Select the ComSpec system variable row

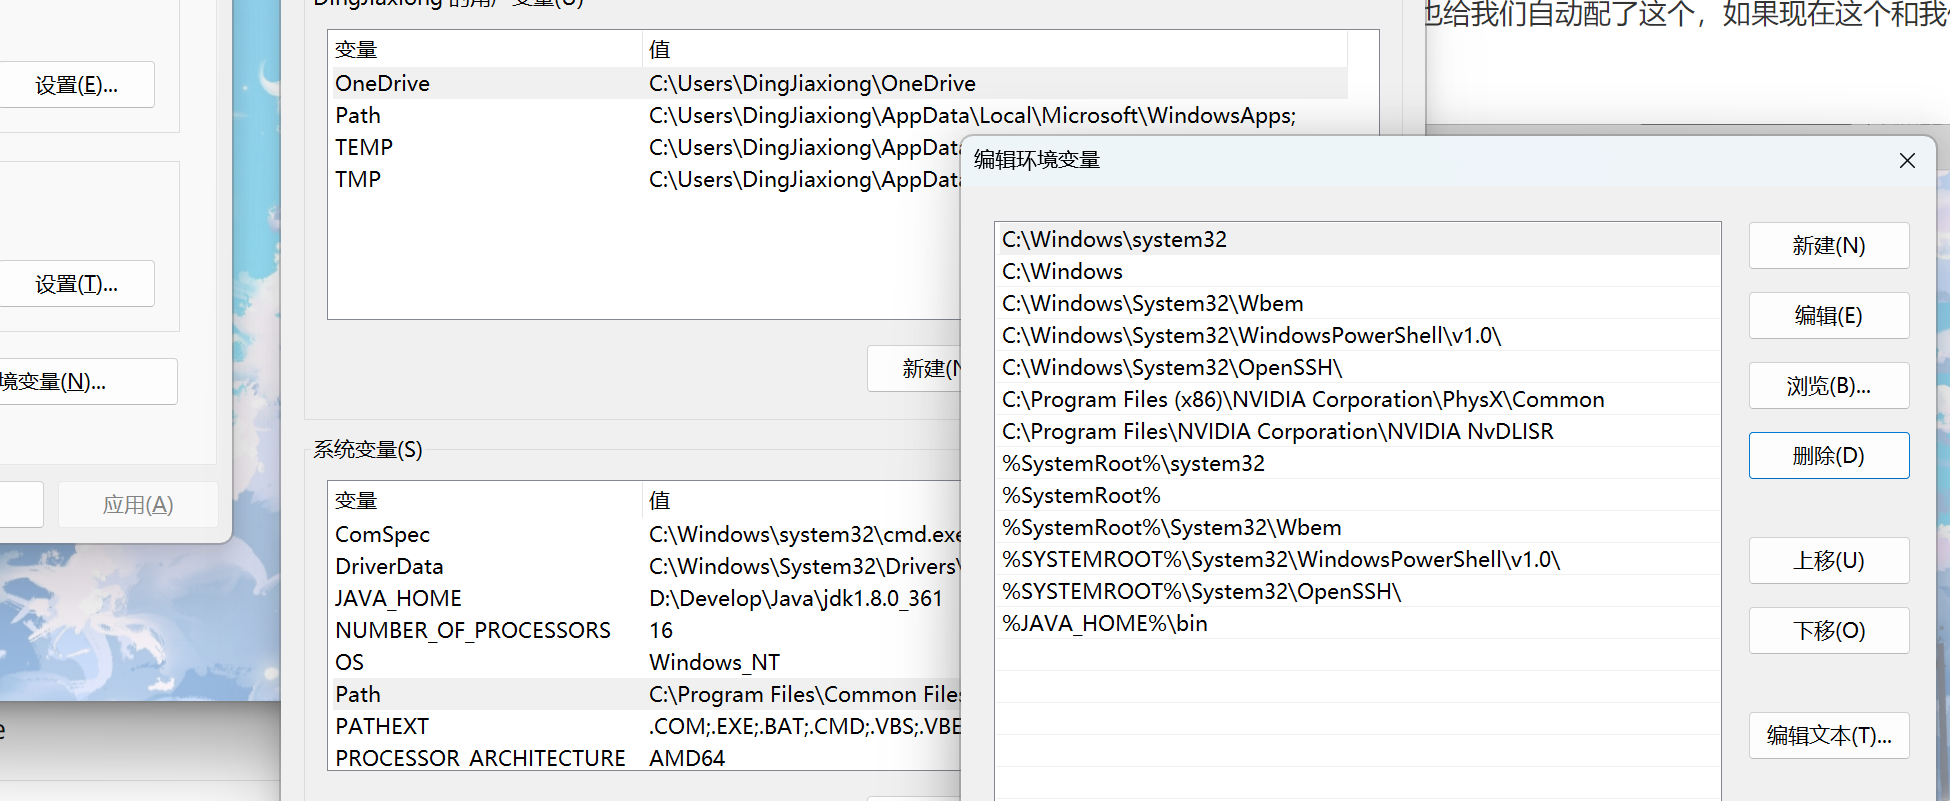tap(645, 534)
